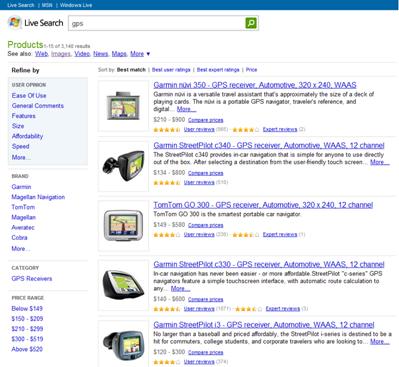399x367 pixels.
Task: Filter price $300 - $519
Action: [27, 339]
